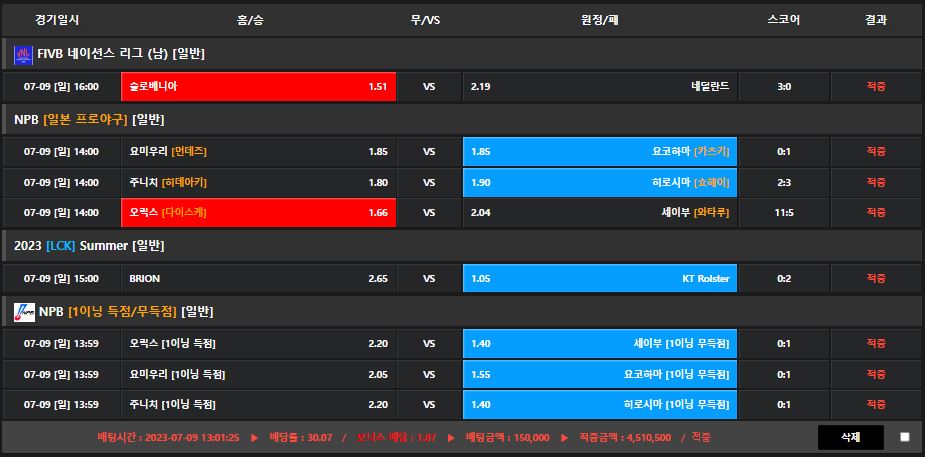
Task: Select the blue 요코하마 [카츠키] 1.85 pick
Action: pyautogui.click(x=599, y=152)
